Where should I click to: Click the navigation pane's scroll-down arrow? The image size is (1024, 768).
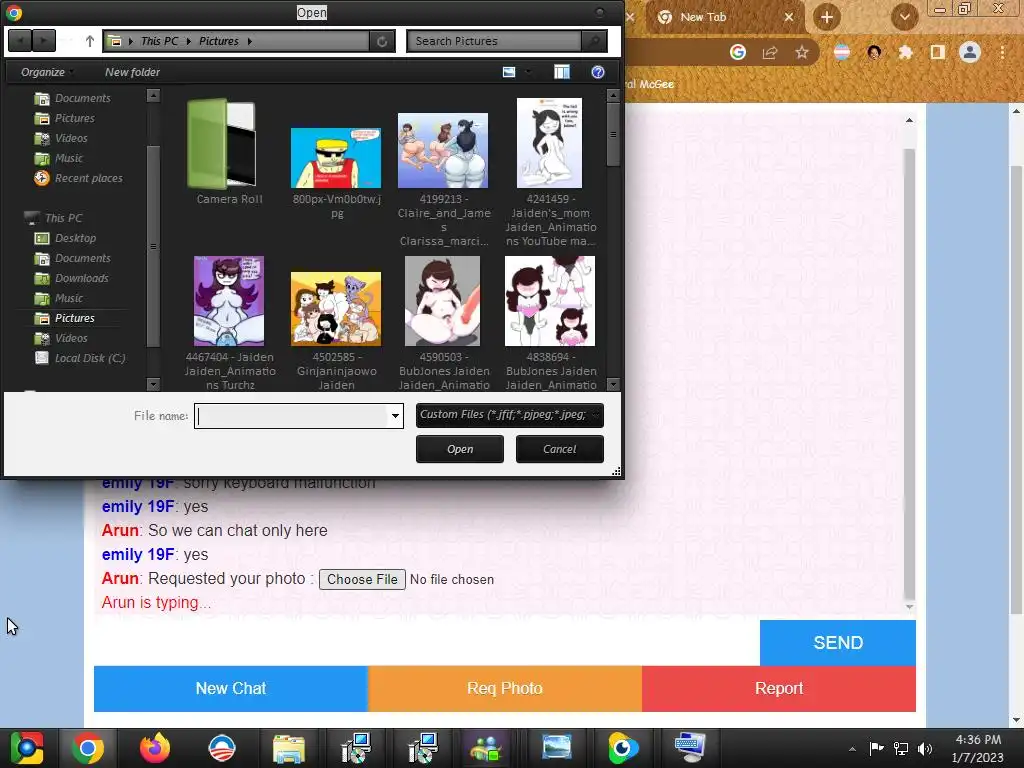pyautogui.click(x=153, y=384)
